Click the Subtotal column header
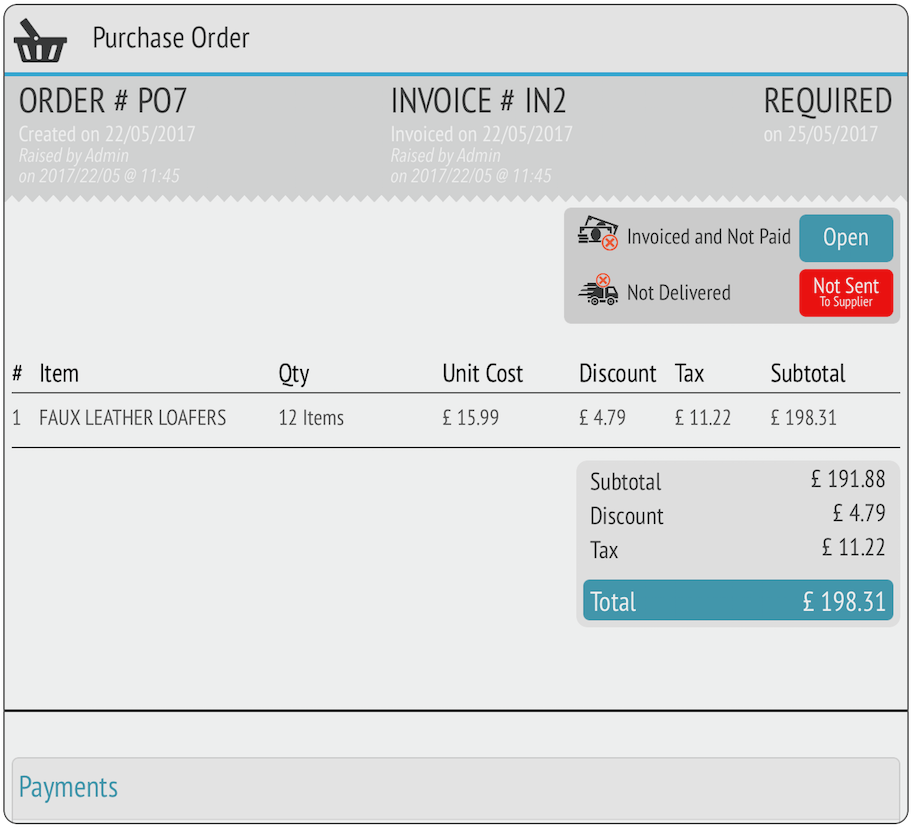This screenshot has width=911, height=827. point(807,374)
